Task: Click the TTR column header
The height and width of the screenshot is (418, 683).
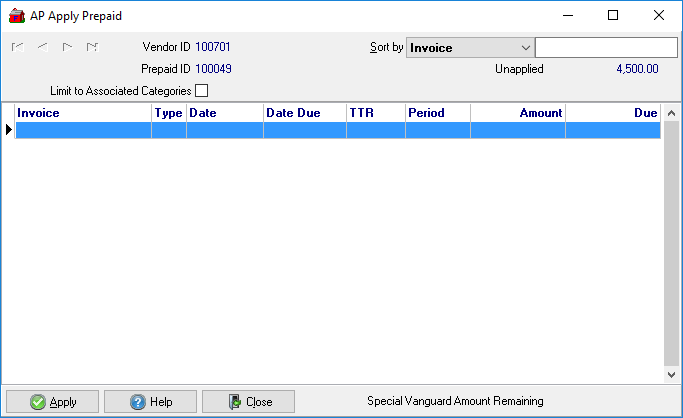Action: click(x=375, y=113)
